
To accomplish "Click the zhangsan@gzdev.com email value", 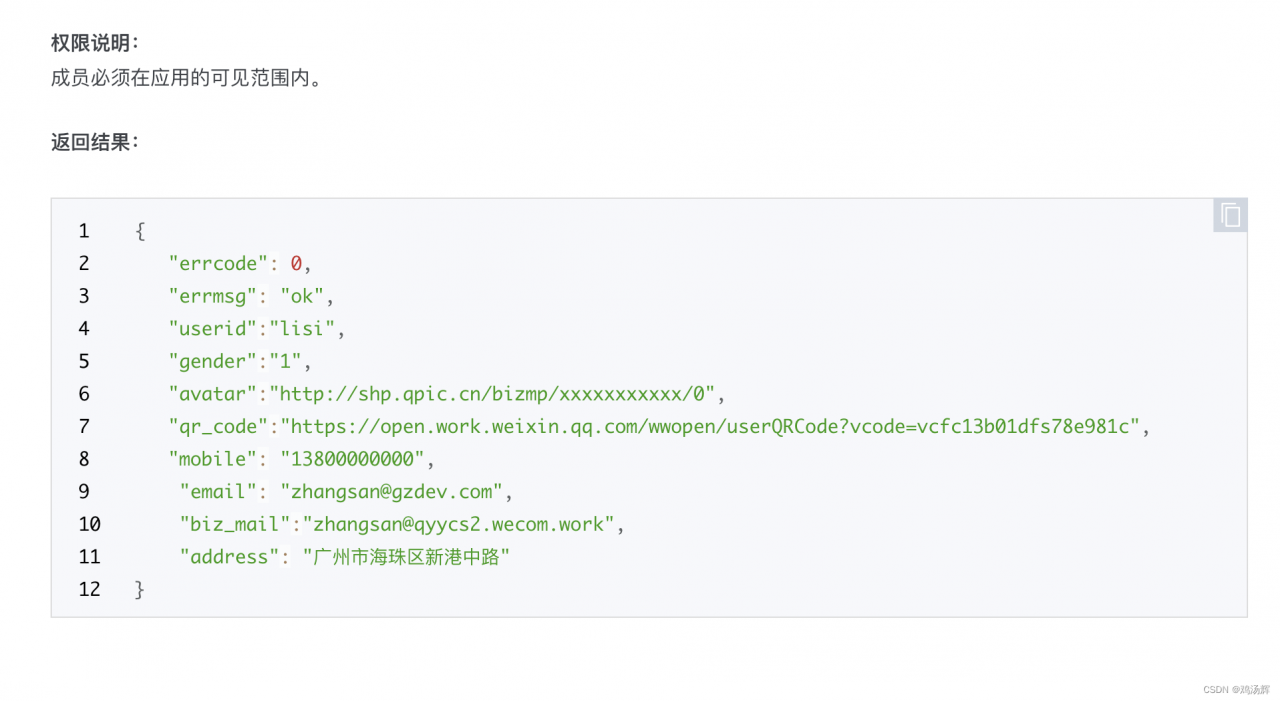I will 391,492.
